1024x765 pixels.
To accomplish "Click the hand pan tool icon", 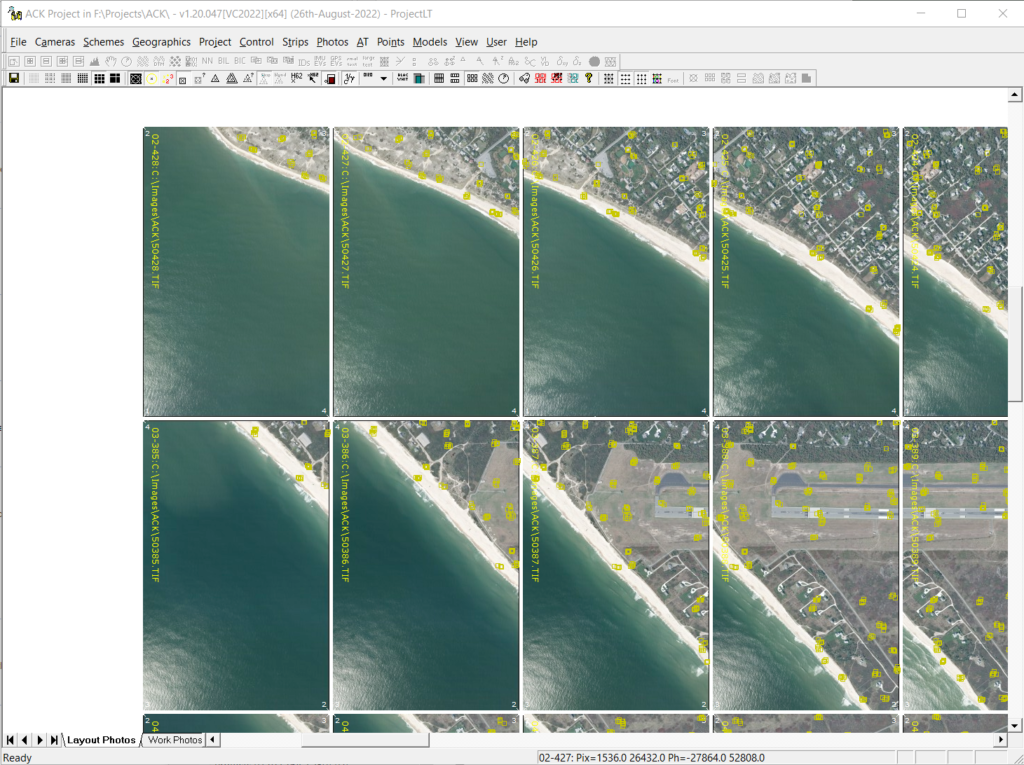I will coord(110,61).
